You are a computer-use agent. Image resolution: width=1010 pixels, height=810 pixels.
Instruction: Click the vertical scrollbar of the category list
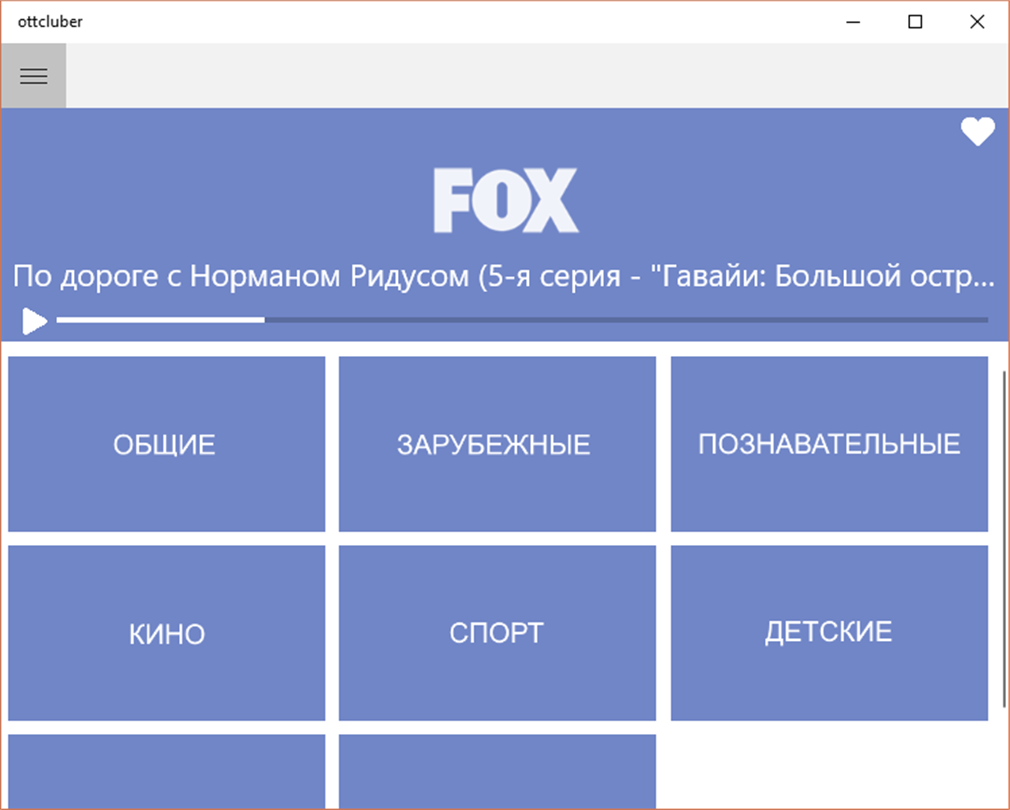(x=1004, y=538)
